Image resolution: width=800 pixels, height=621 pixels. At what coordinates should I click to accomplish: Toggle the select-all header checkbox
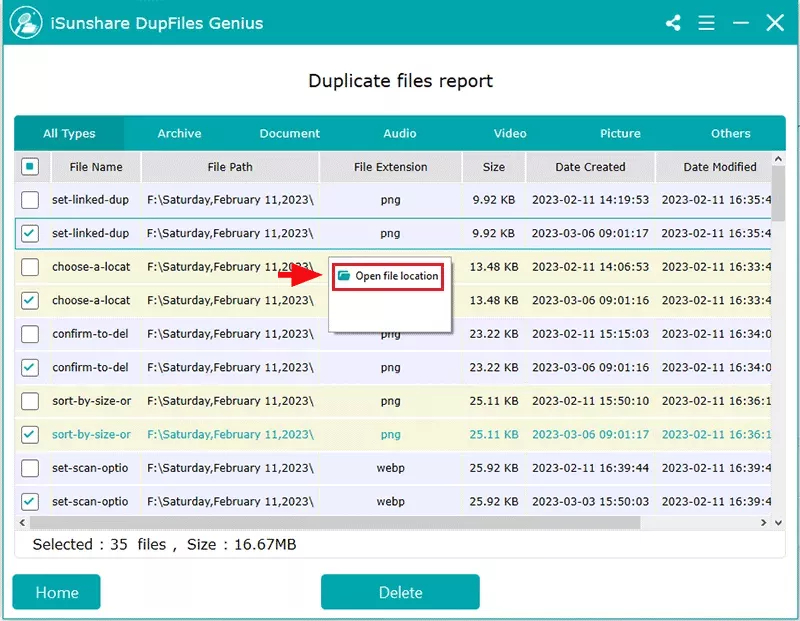[x=30, y=167]
